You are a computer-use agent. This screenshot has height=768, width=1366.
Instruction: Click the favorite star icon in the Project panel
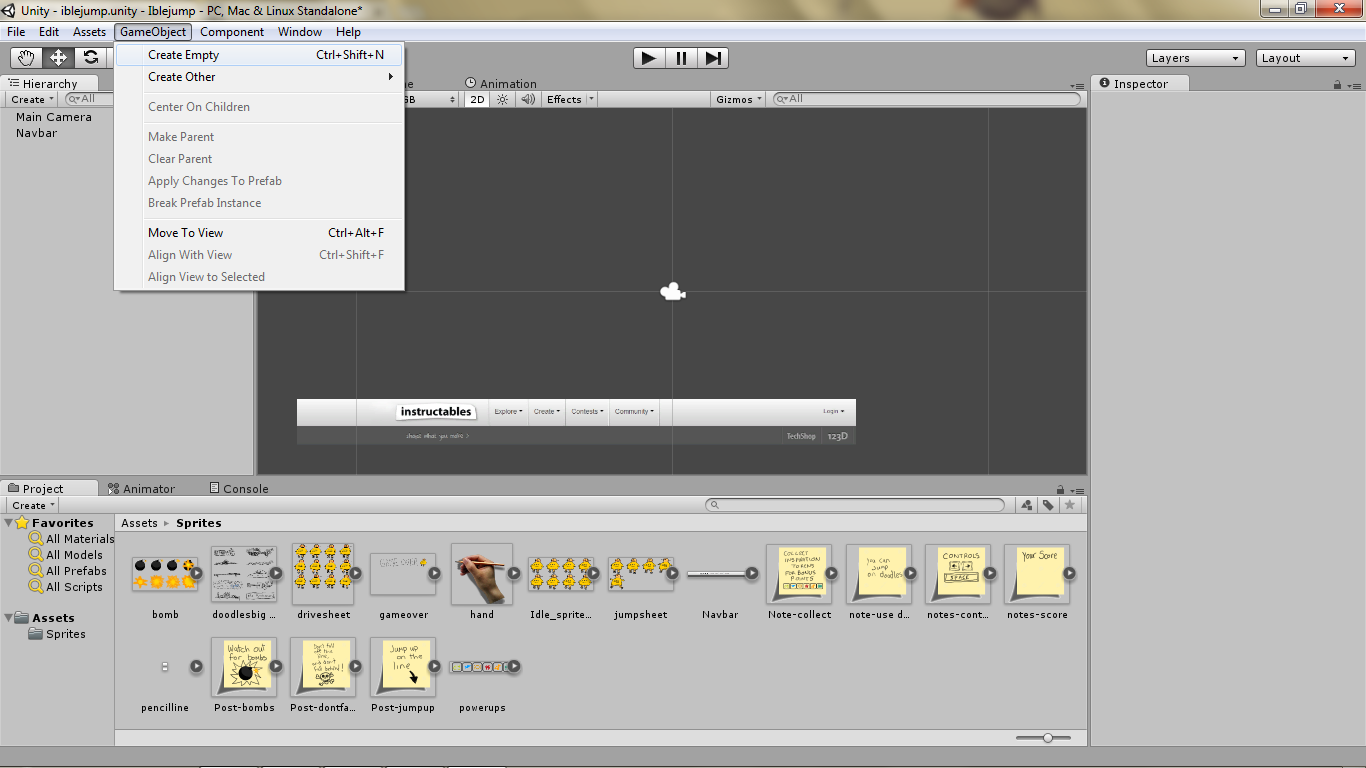tap(1070, 505)
